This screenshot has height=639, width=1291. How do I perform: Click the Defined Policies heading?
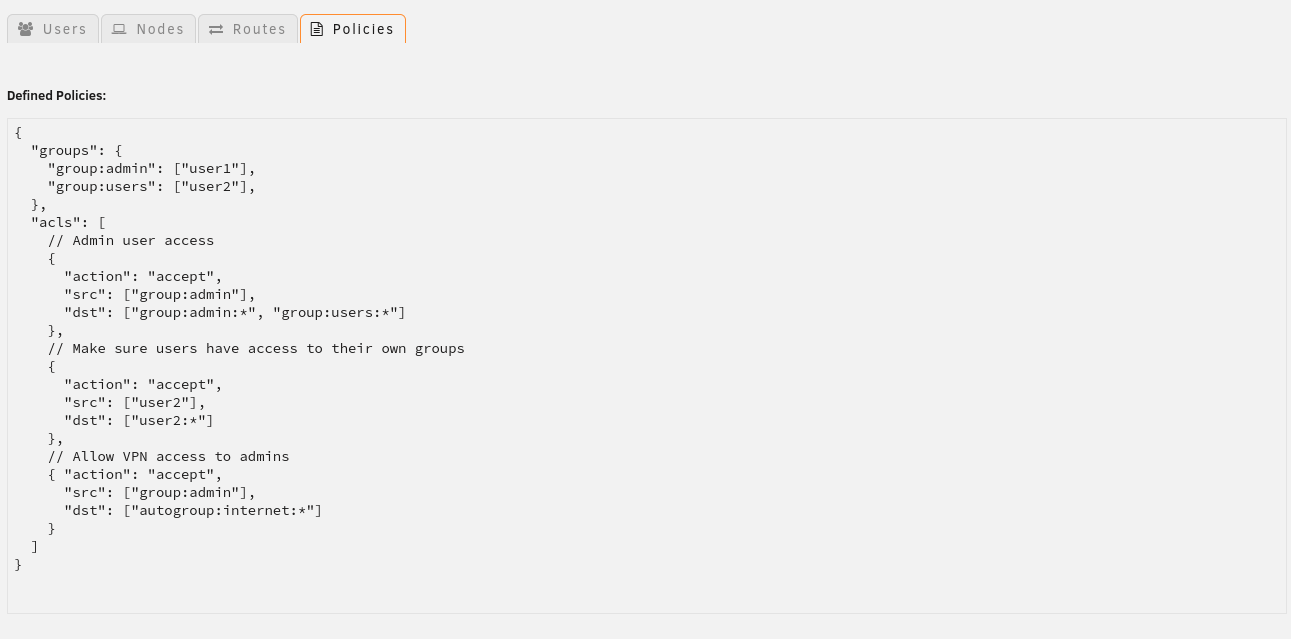click(56, 96)
